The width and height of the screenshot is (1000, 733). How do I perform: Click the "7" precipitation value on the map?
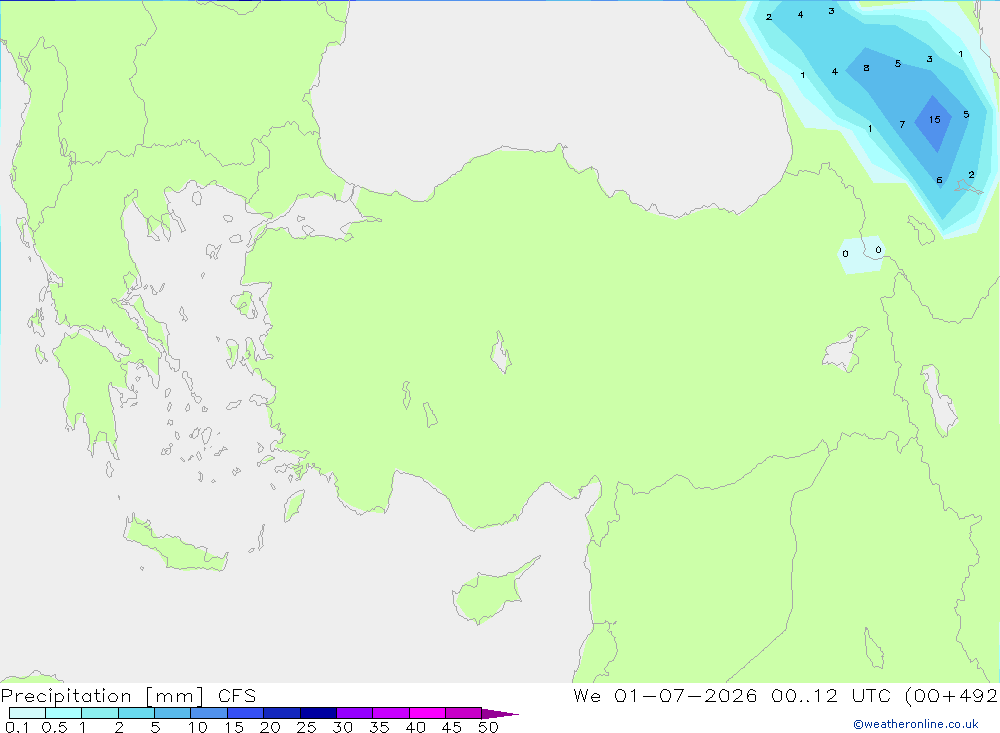(x=902, y=124)
